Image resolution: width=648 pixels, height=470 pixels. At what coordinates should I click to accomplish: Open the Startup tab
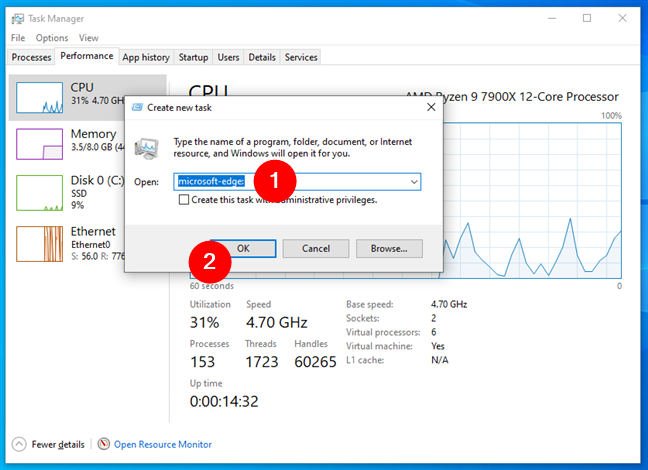click(193, 57)
